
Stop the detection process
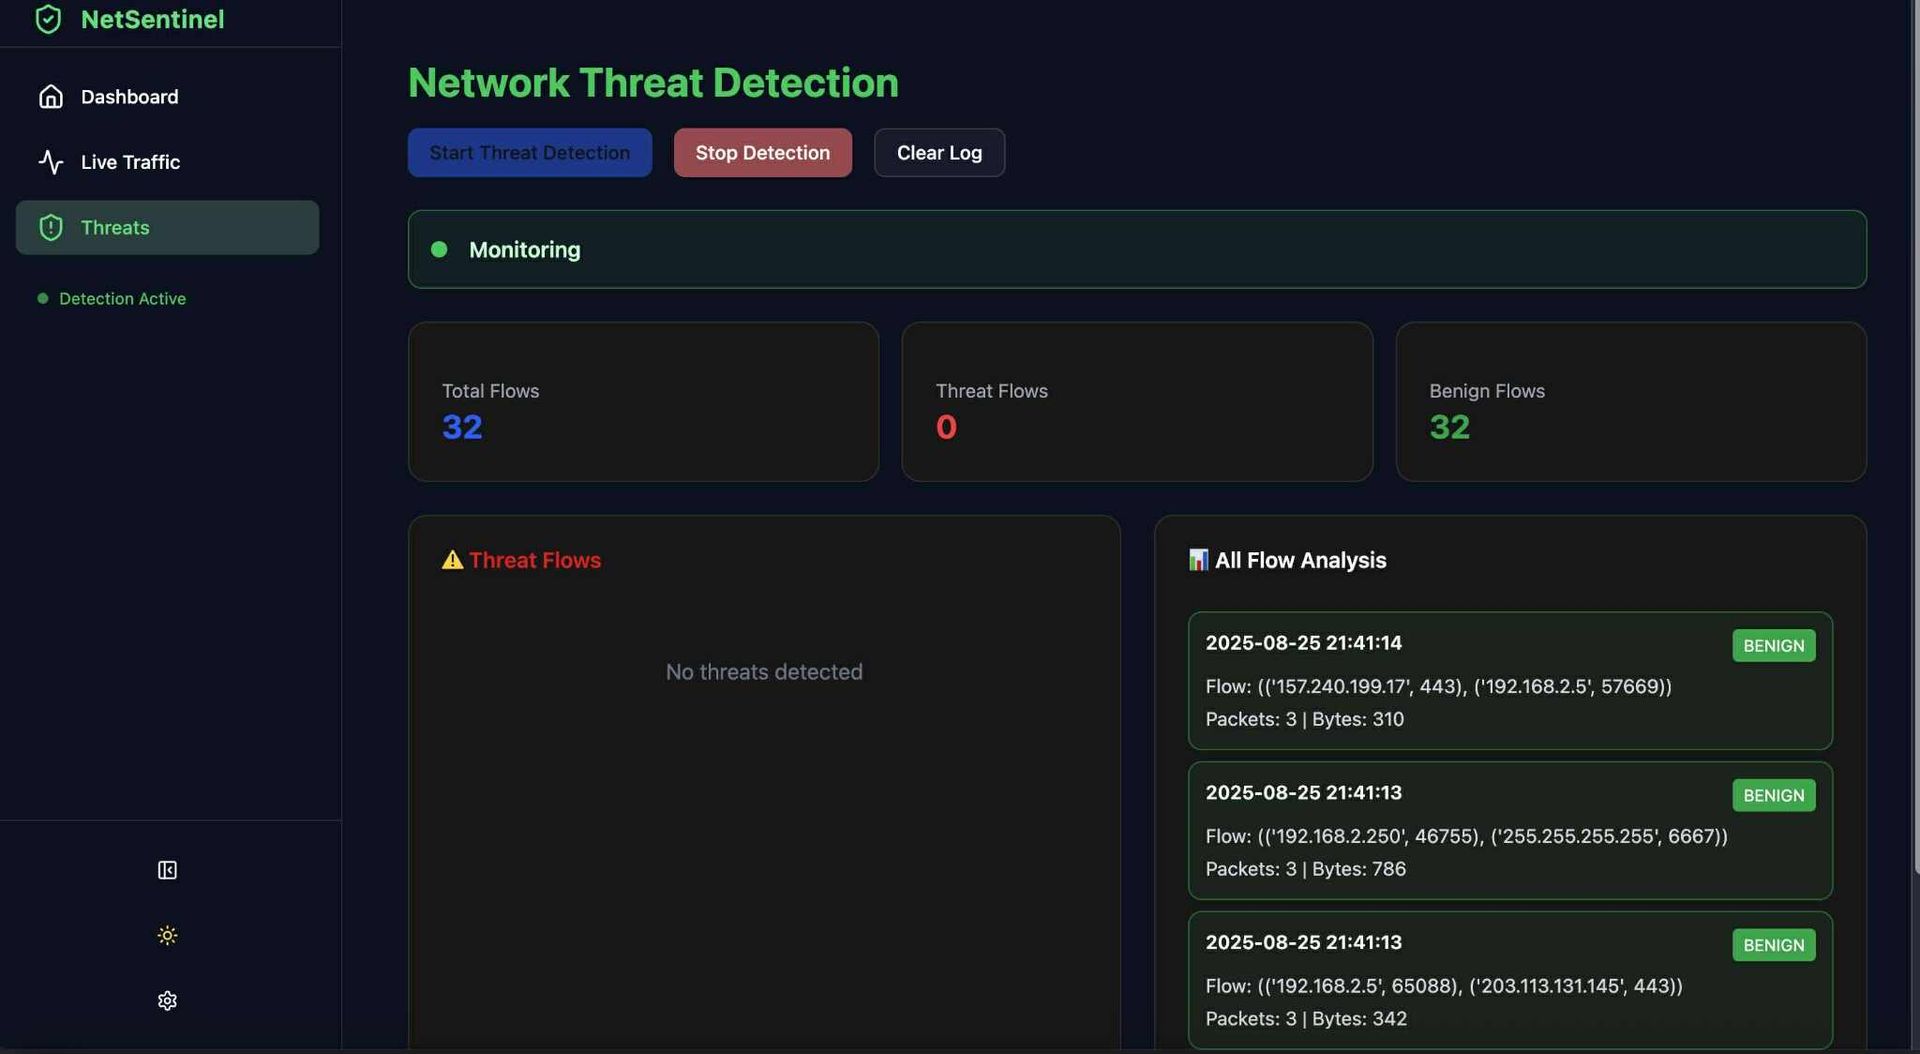[x=763, y=153]
